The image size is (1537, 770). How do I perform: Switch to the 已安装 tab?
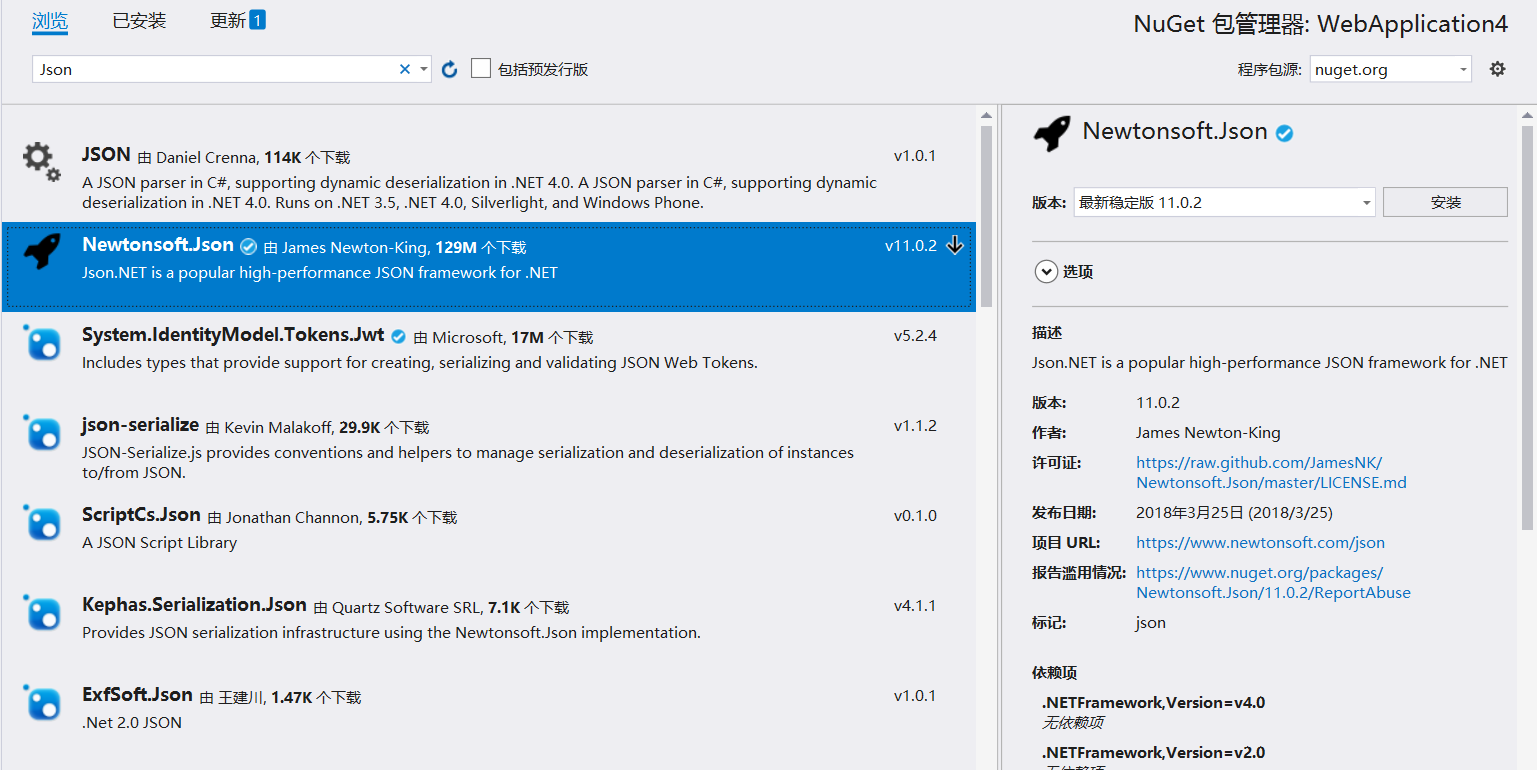click(x=139, y=21)
